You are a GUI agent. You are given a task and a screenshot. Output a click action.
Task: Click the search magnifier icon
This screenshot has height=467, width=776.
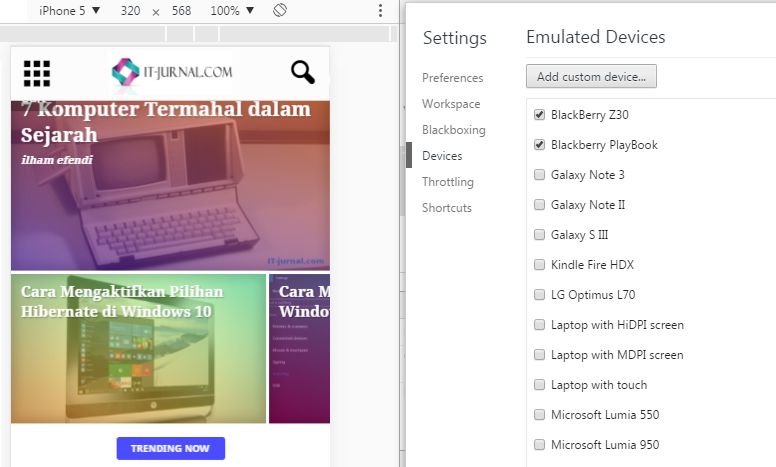point(303,72)
